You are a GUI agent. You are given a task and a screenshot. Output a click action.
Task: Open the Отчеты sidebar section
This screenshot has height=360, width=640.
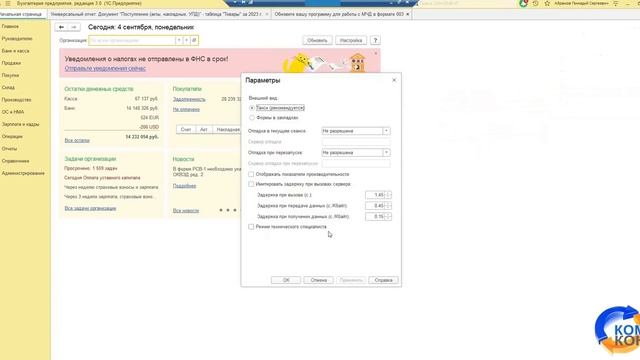pyautogui.click(x=9, y=149)
